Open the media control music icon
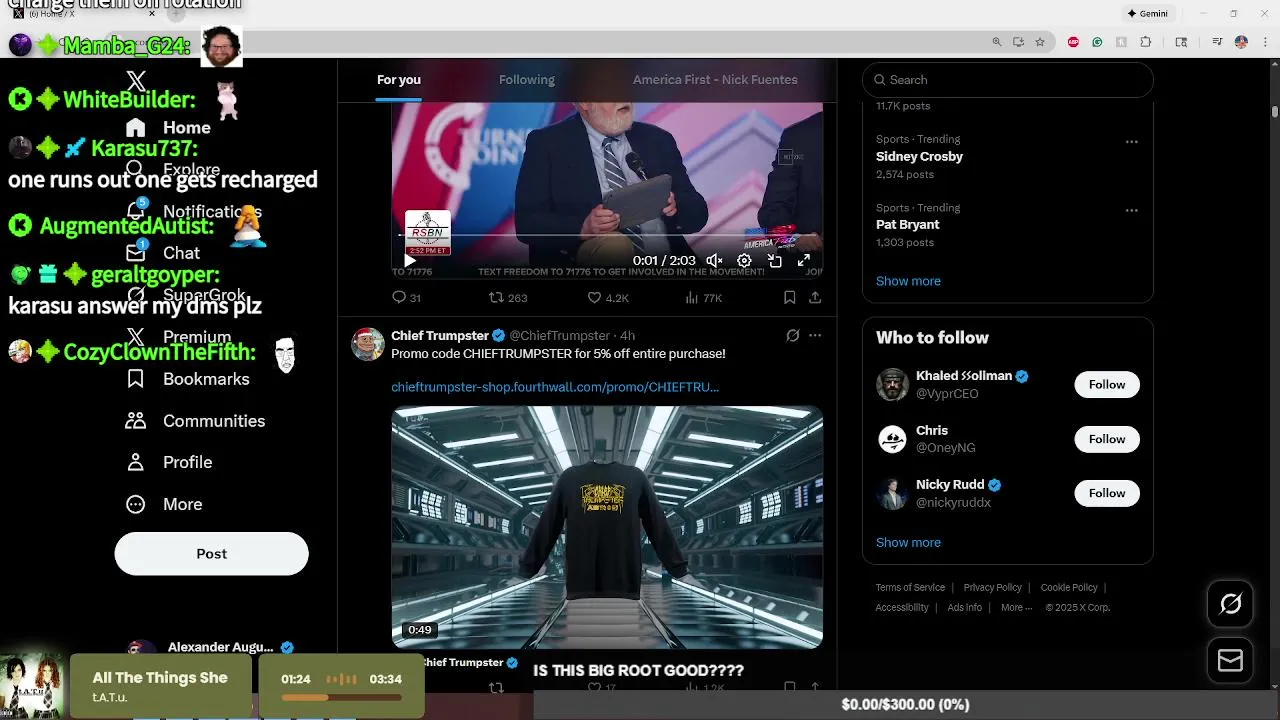 pos(1217,42)
